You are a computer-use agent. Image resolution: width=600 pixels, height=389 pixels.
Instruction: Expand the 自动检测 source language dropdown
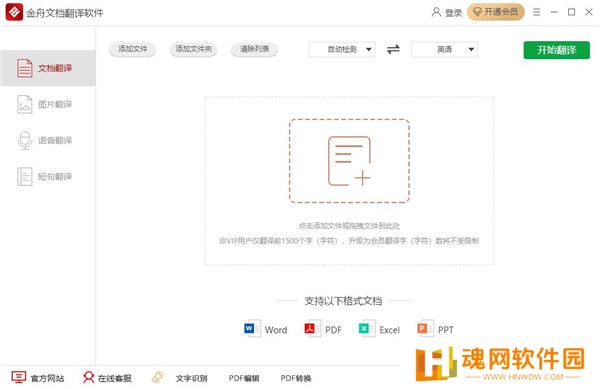coord(342,49)
